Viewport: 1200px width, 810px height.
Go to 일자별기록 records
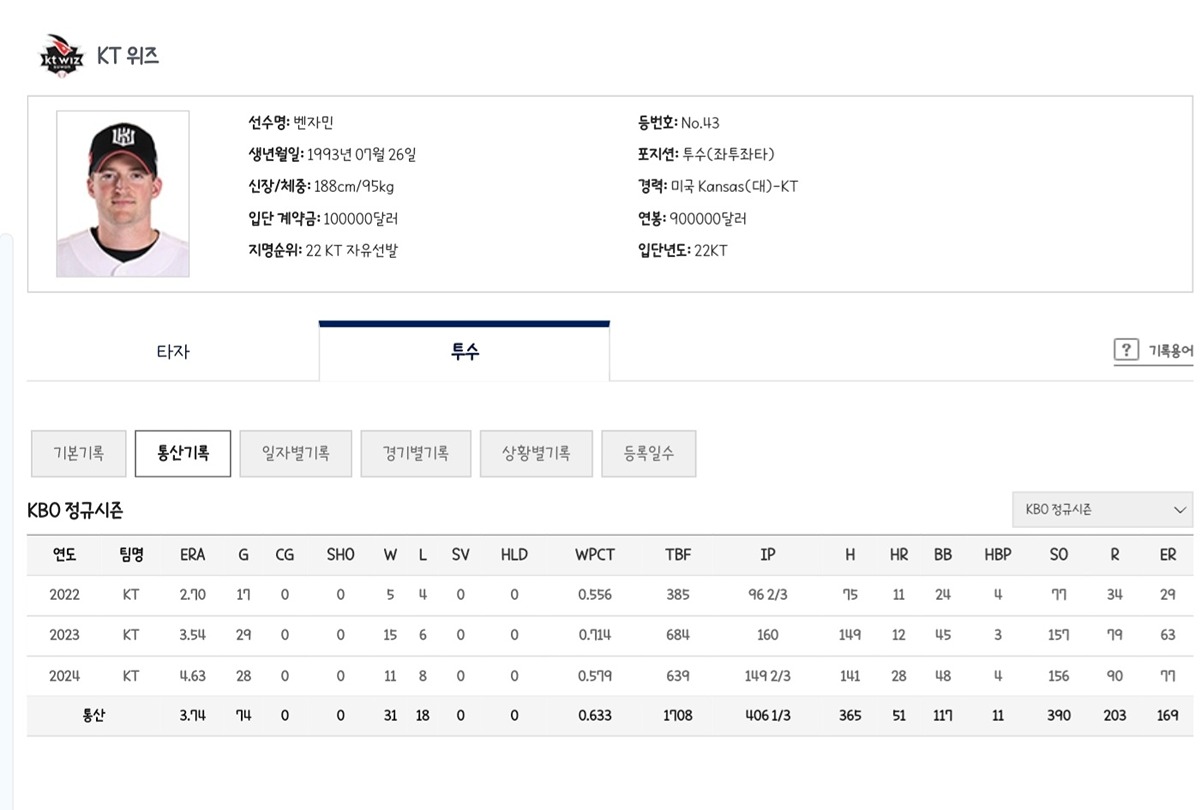[x=296, y=453]
